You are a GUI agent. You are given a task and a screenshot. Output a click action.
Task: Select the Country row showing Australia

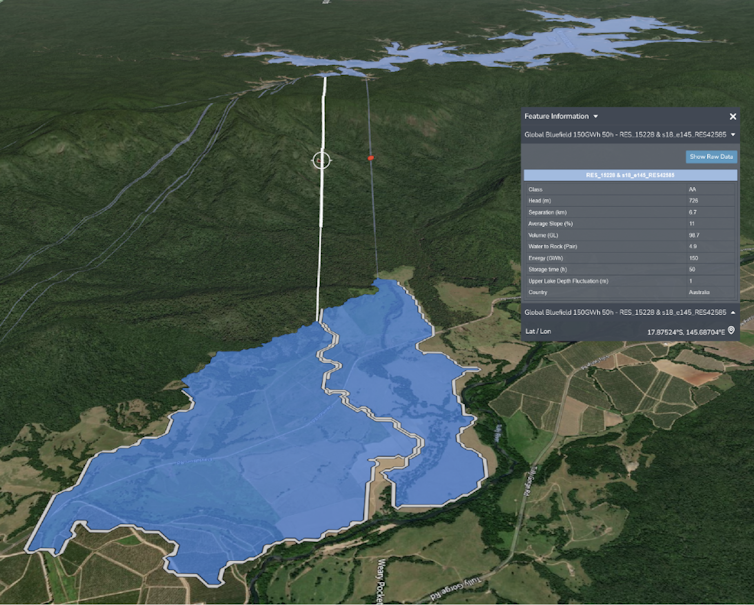pyautogui.click(x=629, y=292)
